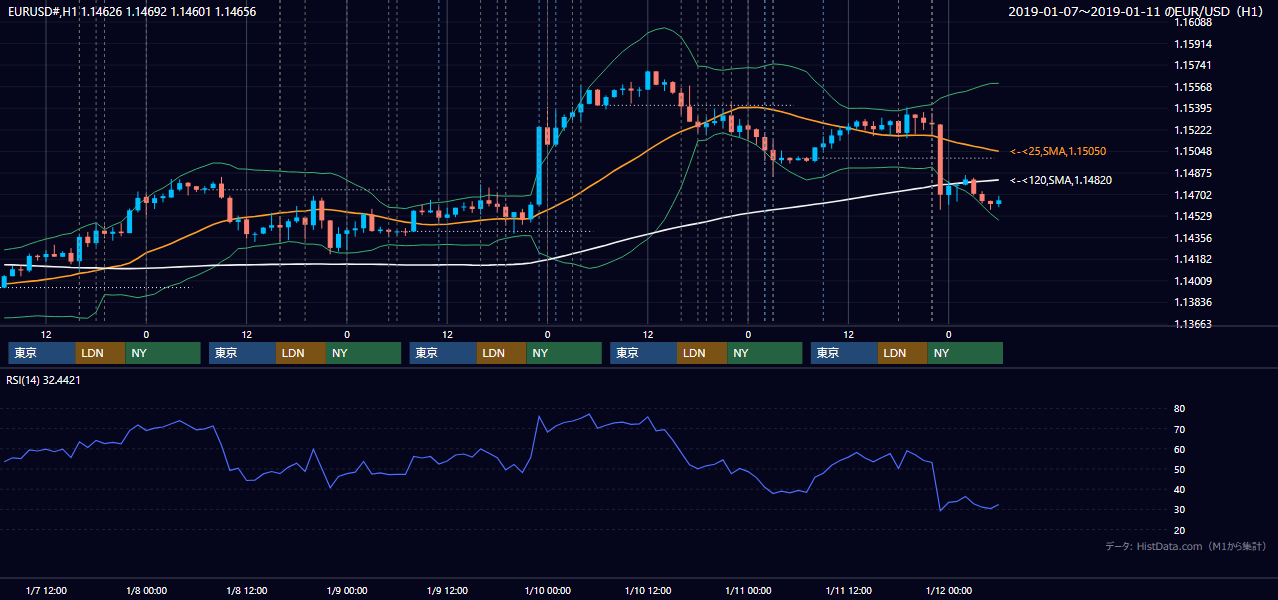Click the RSI 40 level label
Viewport: 1278px width, 600px height.
click(1179, 489)
